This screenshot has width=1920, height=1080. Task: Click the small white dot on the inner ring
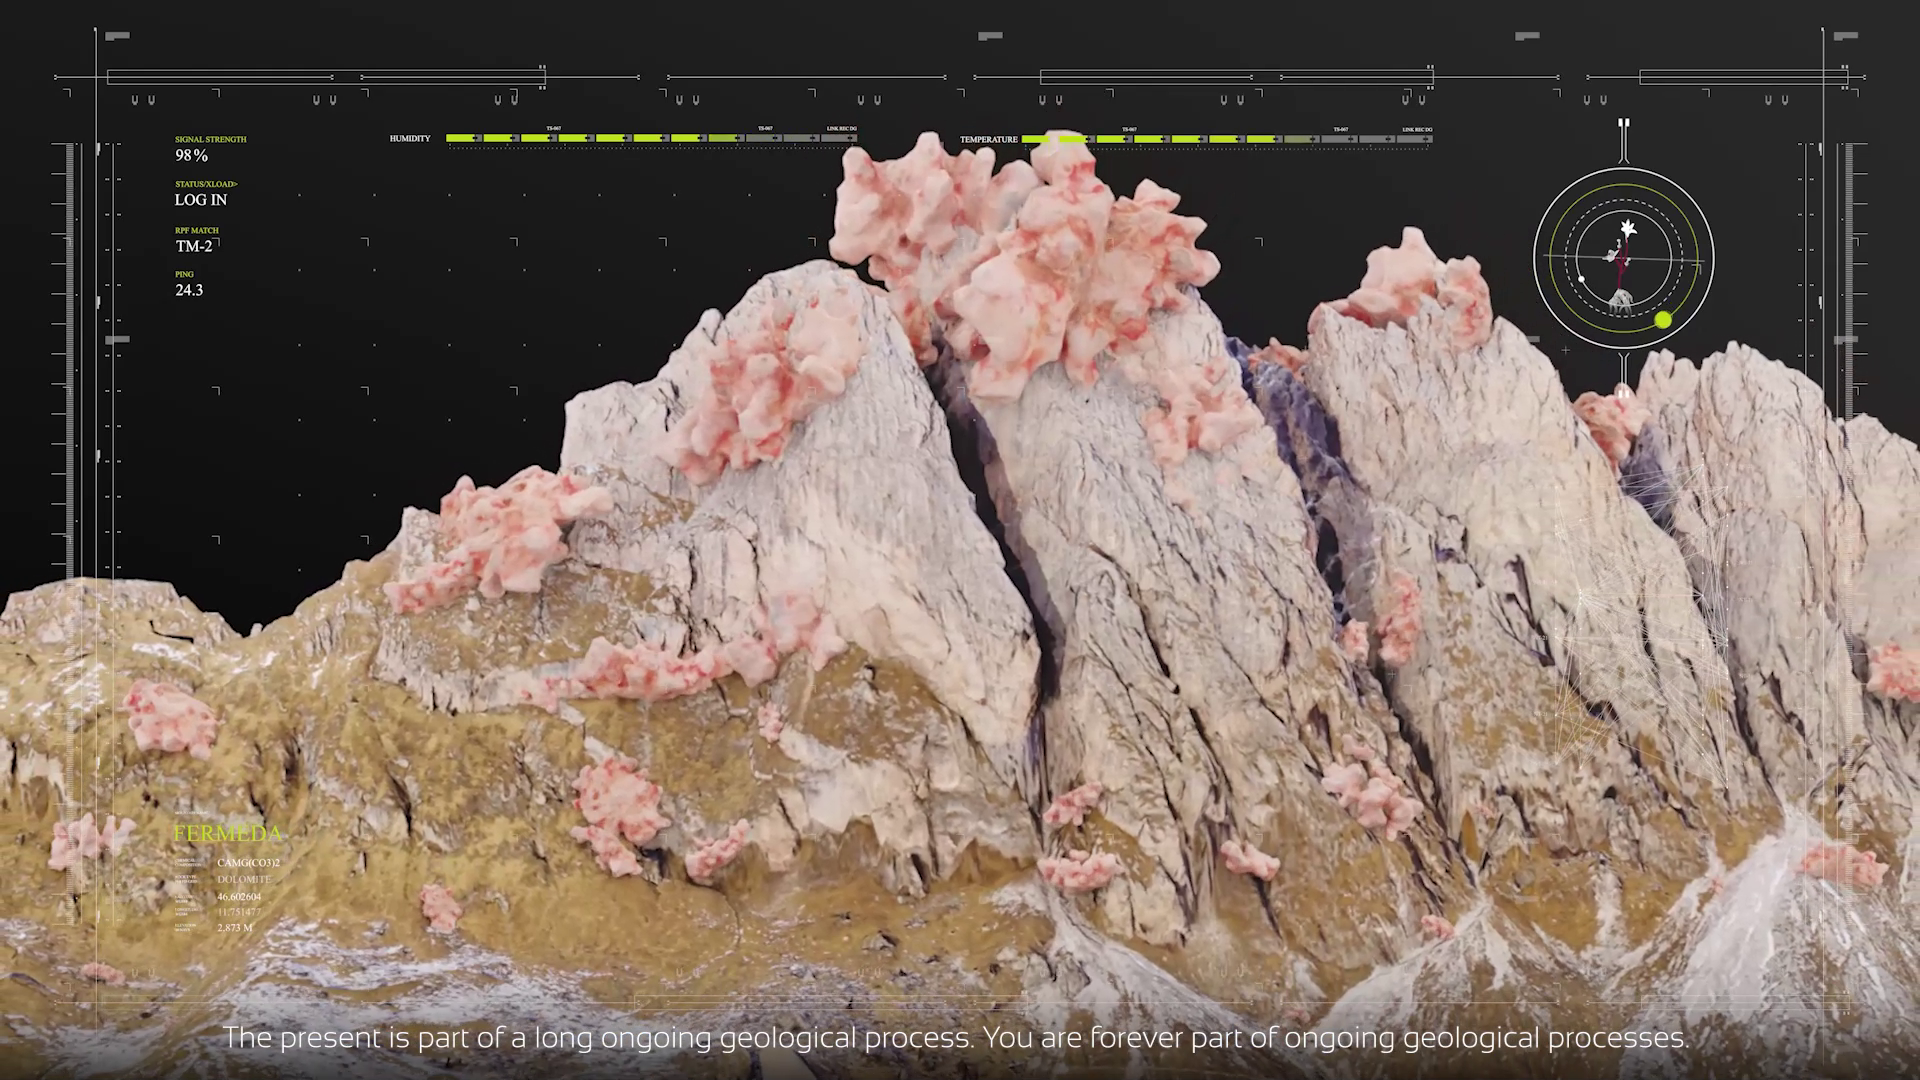1581,279
